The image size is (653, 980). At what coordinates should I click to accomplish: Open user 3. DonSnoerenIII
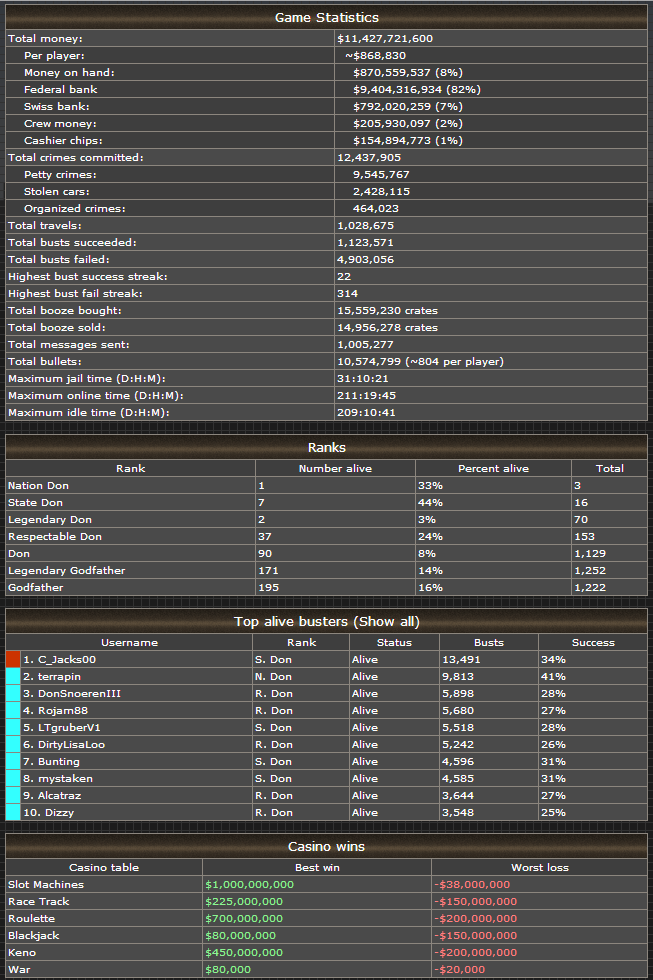[x=72, y=693]
